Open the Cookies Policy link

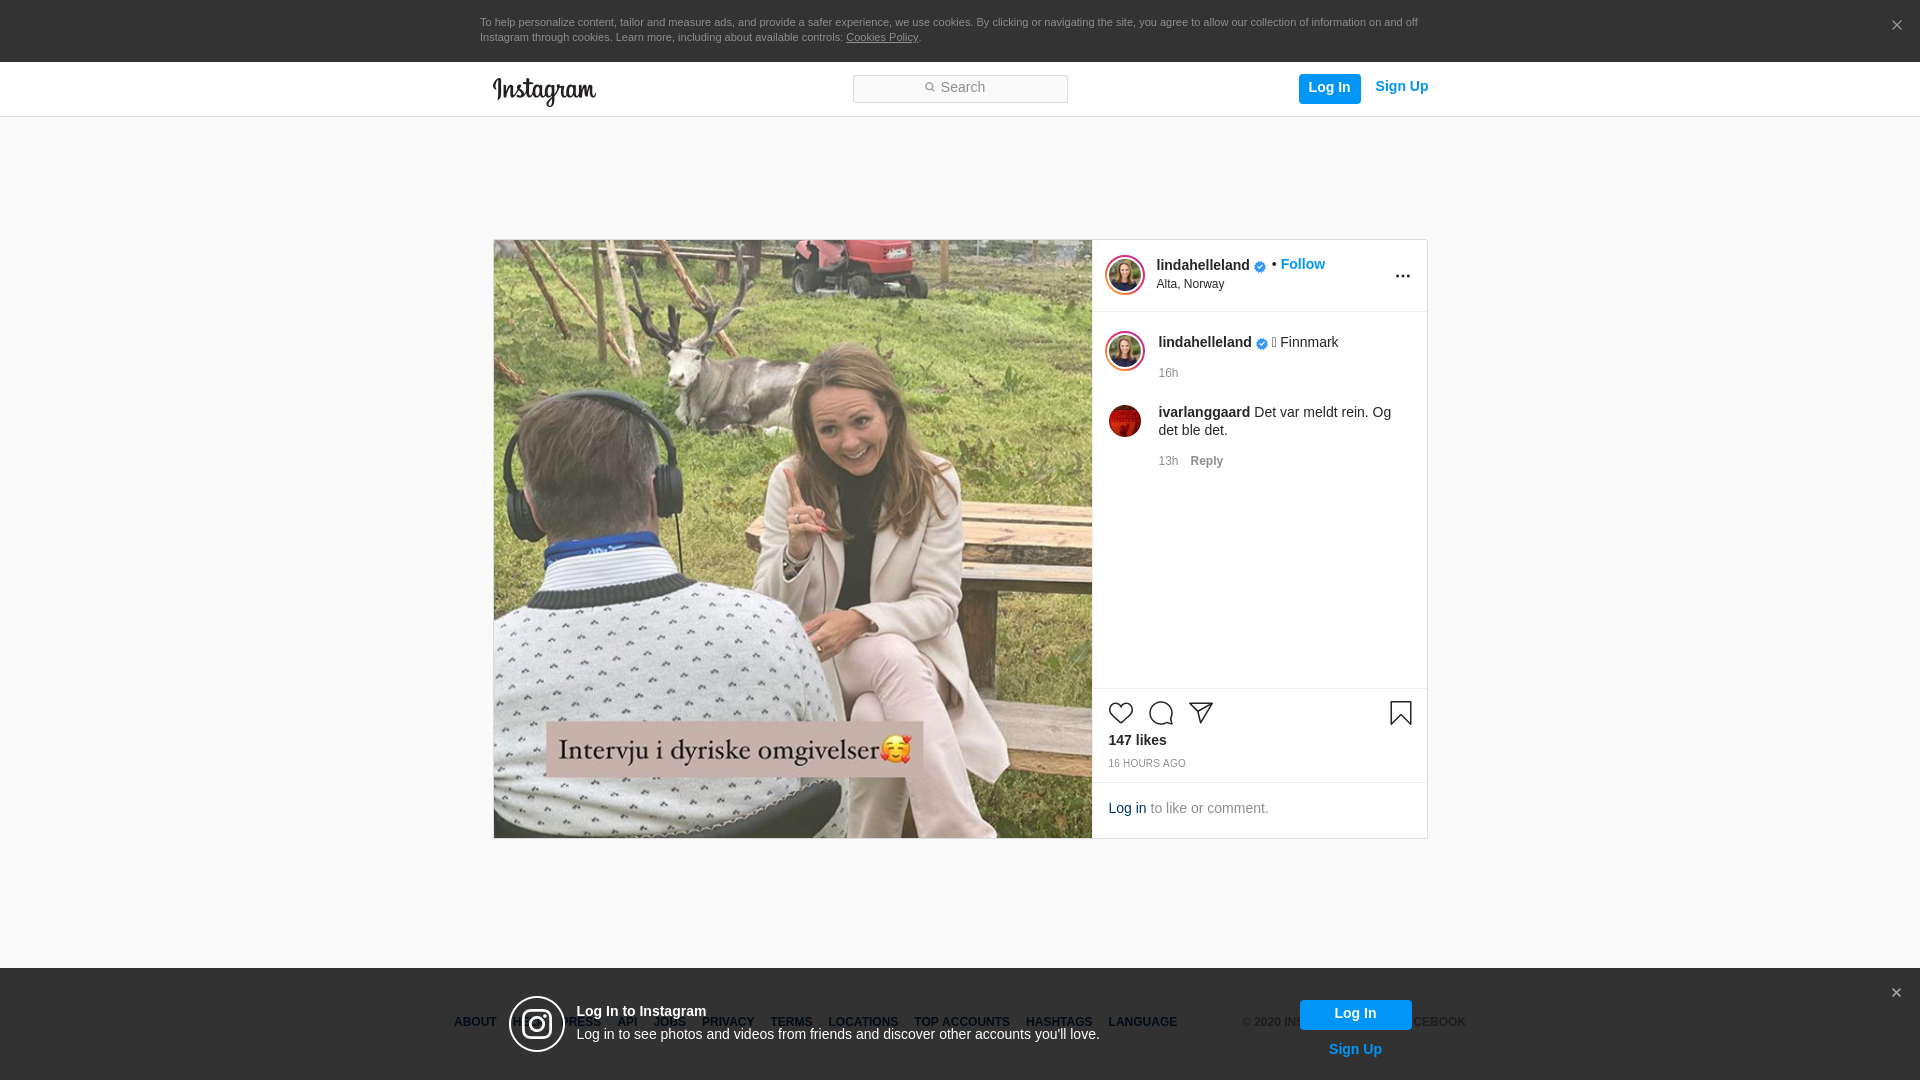pyautogui.click(x=882, y=37)
